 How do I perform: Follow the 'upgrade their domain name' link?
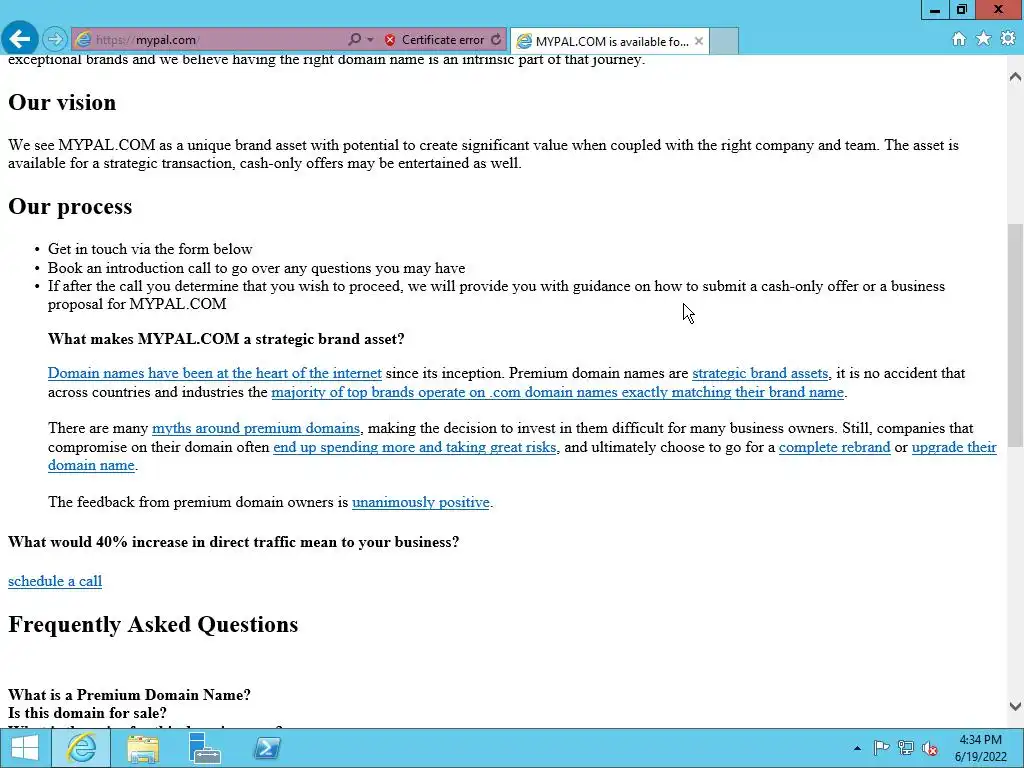point(954,447)
